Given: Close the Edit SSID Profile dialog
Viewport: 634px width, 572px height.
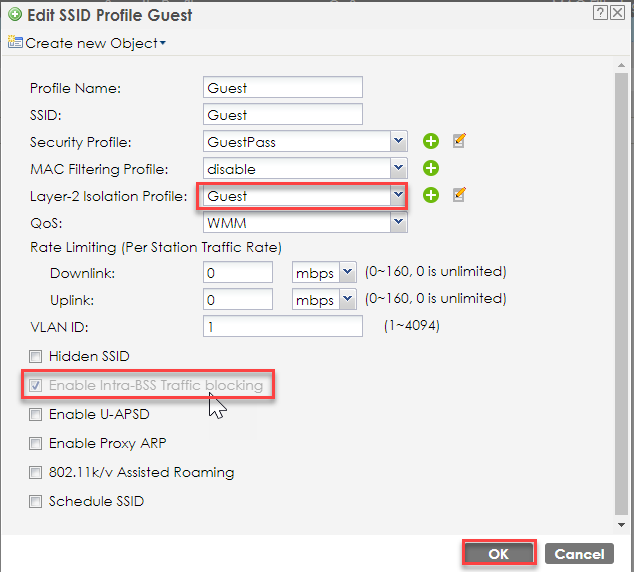Looking at the screenshot, I should [617, 13].
